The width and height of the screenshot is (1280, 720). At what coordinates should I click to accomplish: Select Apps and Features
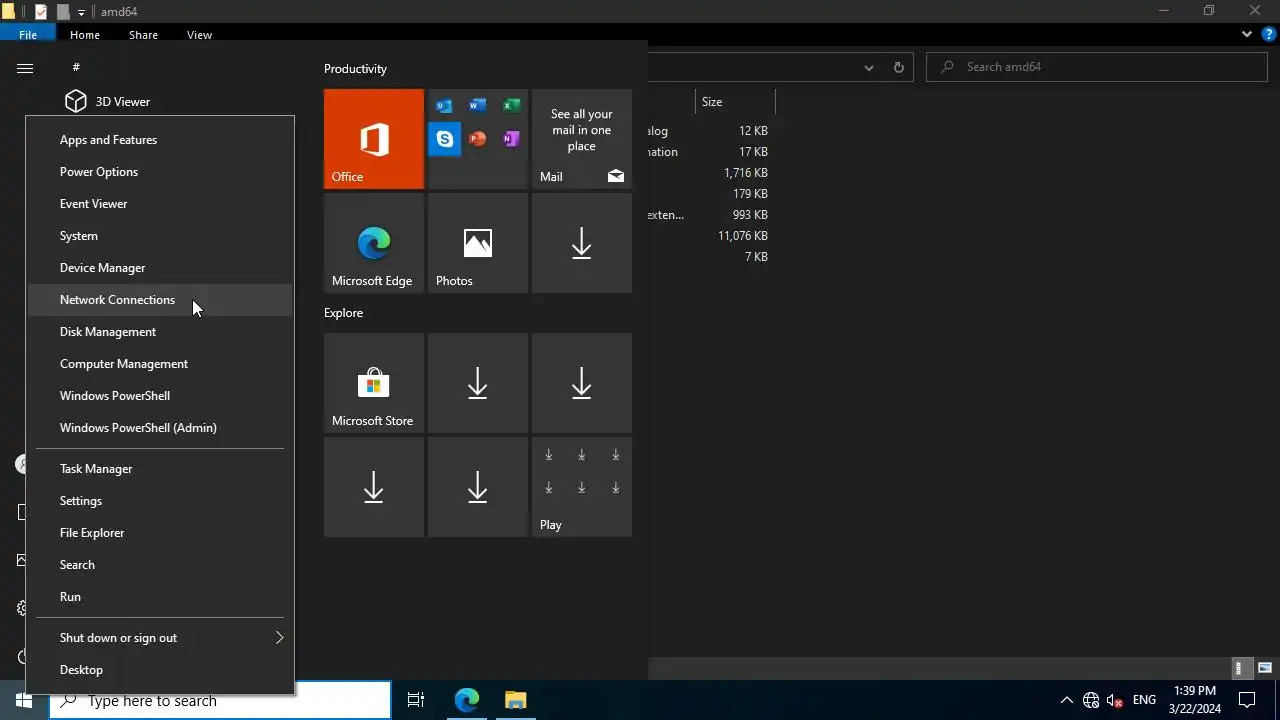click(x=160, y=140)
